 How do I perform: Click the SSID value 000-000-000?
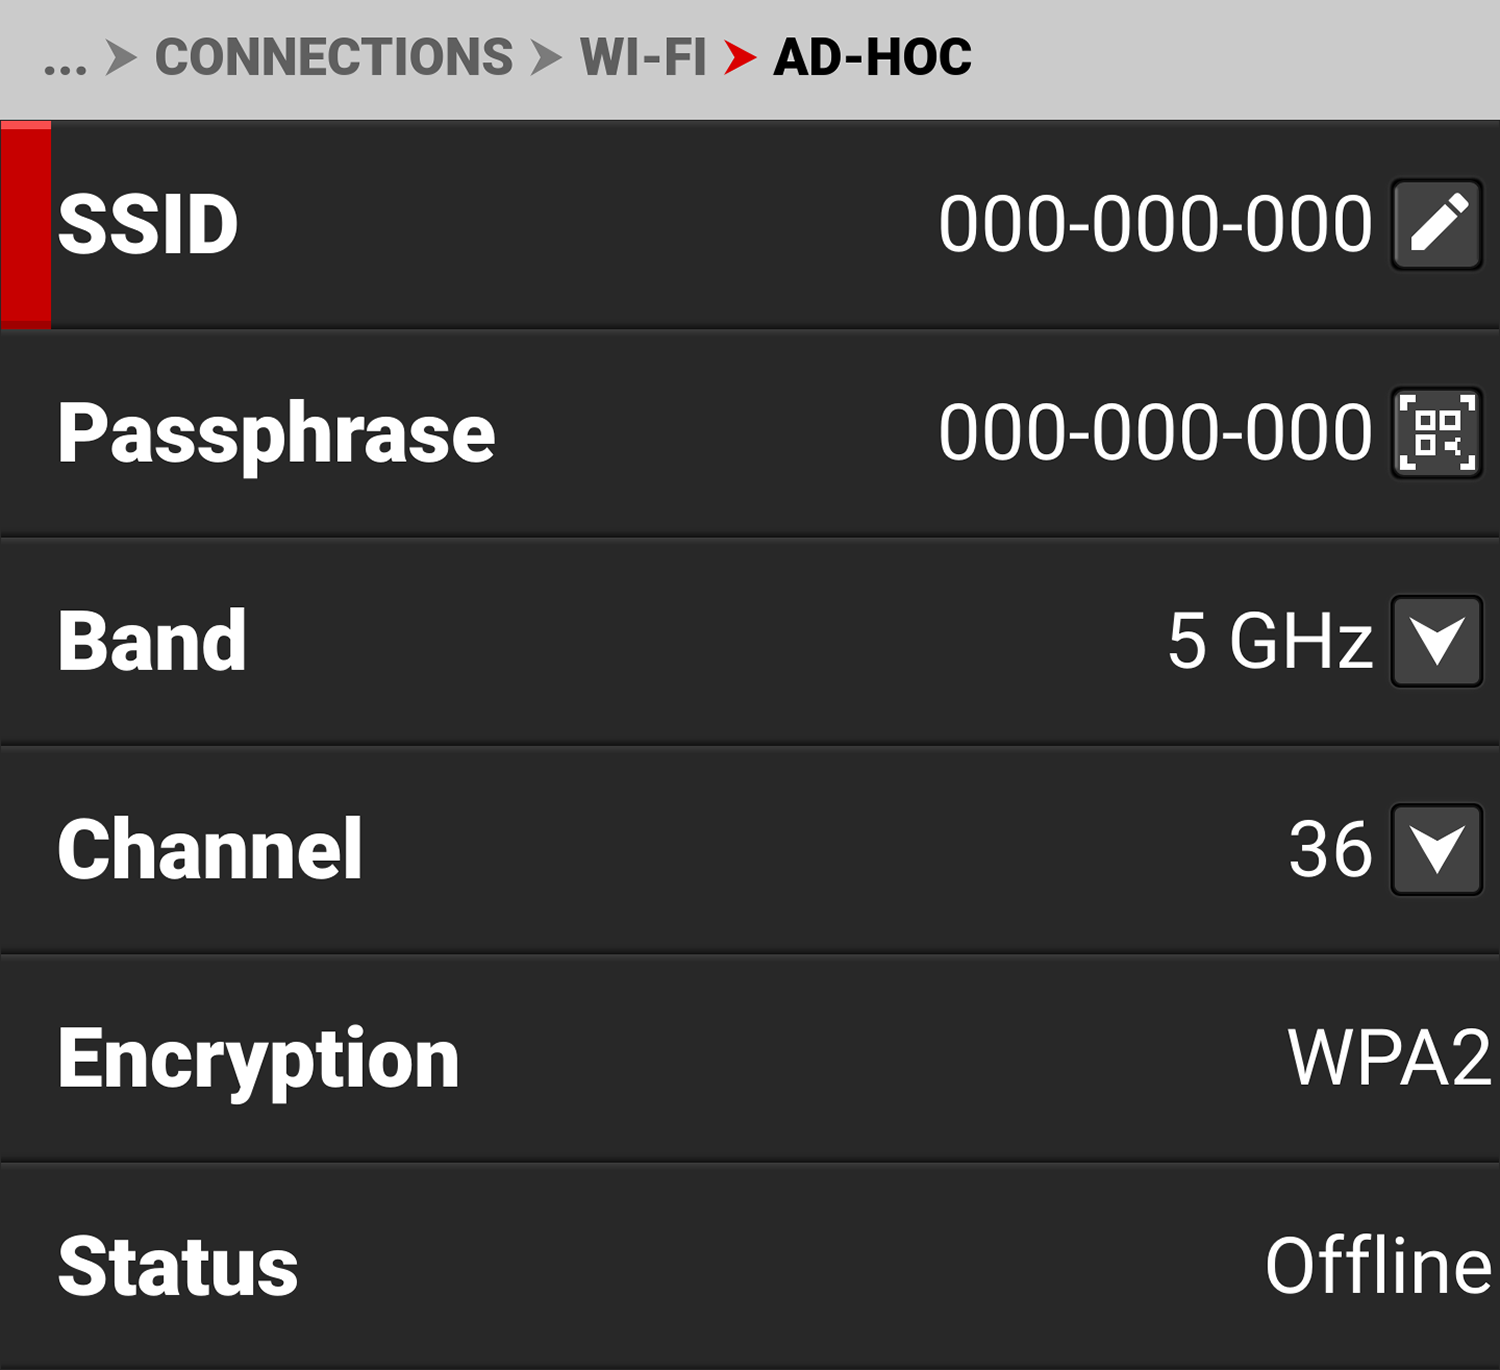pos(1155,222)
